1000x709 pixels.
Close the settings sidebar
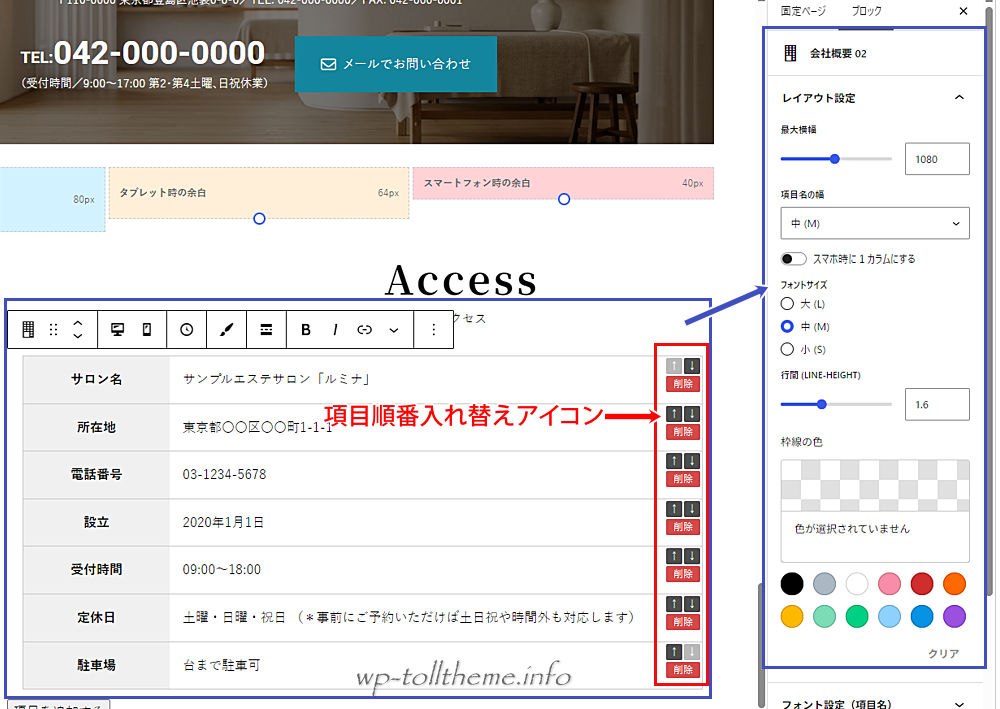click(963, 11)
